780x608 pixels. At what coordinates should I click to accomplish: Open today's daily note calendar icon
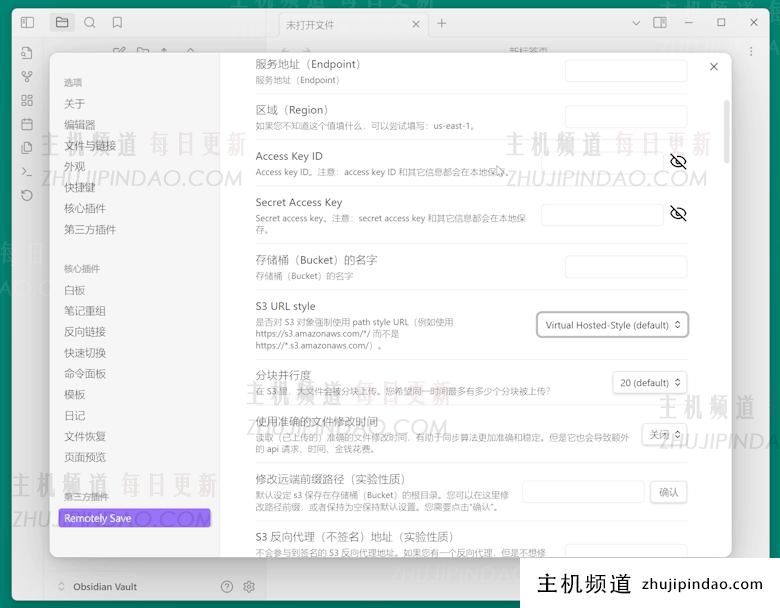27,124
